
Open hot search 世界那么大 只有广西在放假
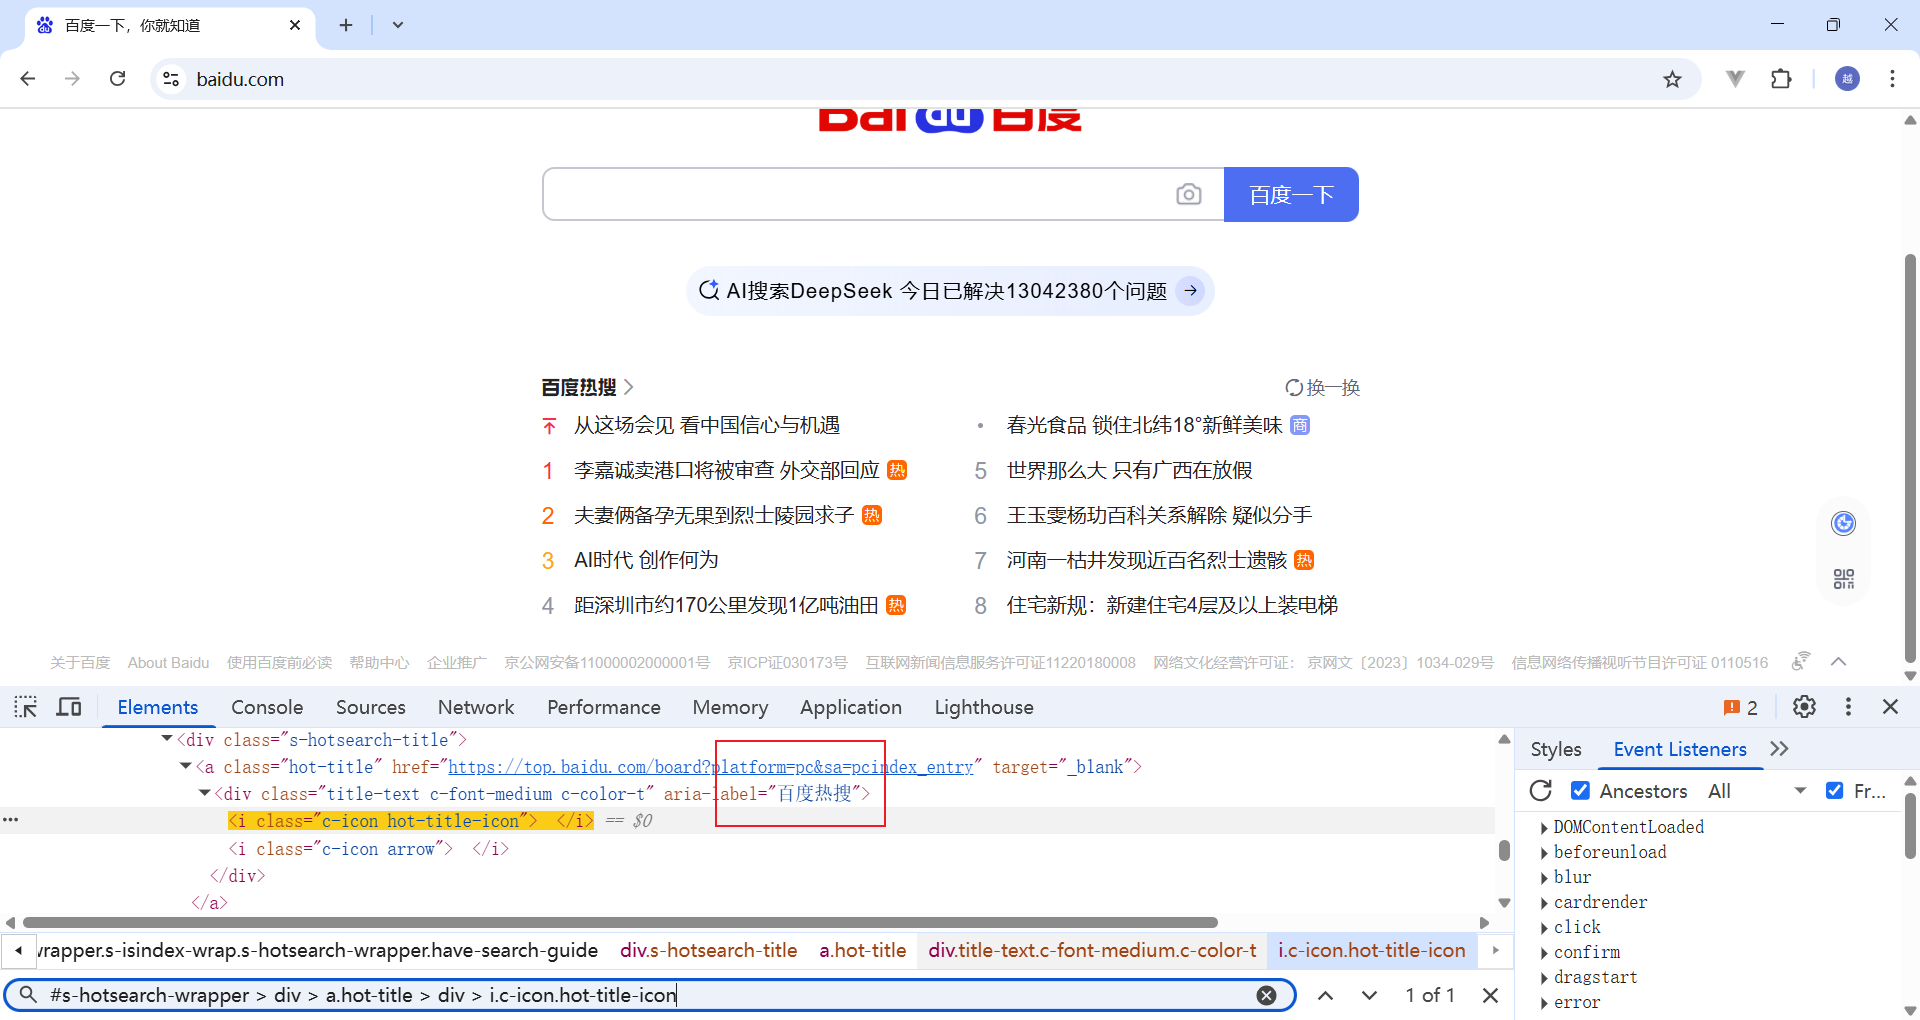(1129, 470)
